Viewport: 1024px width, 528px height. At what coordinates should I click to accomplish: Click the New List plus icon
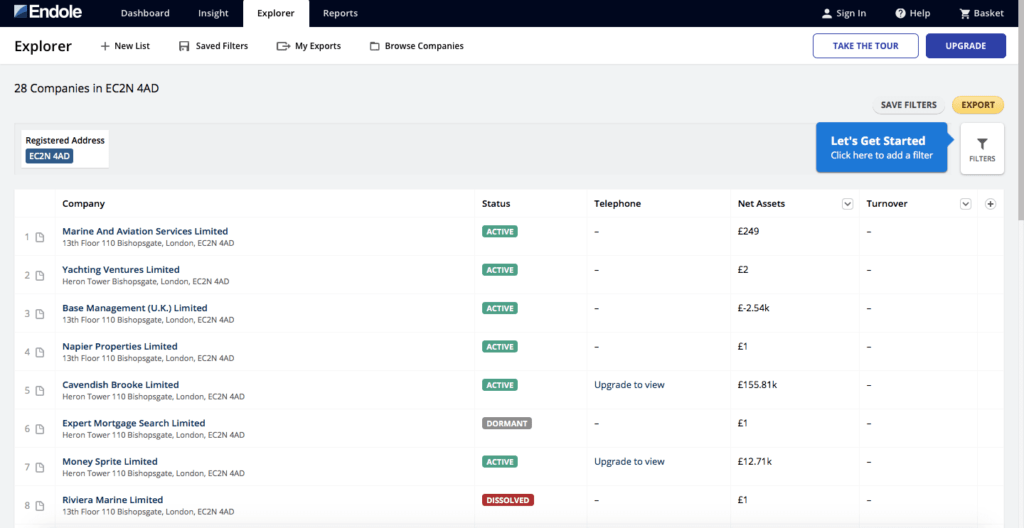pos(105,46)
